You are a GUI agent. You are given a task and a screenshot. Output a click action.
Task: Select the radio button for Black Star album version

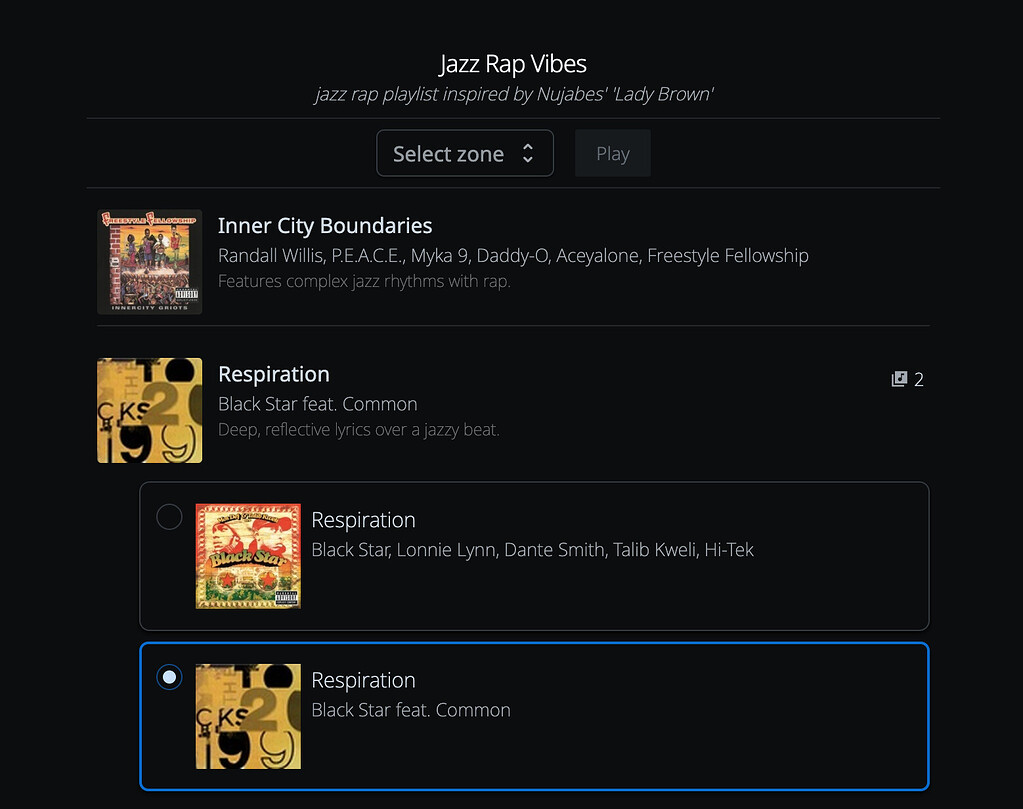pos(169,517)
